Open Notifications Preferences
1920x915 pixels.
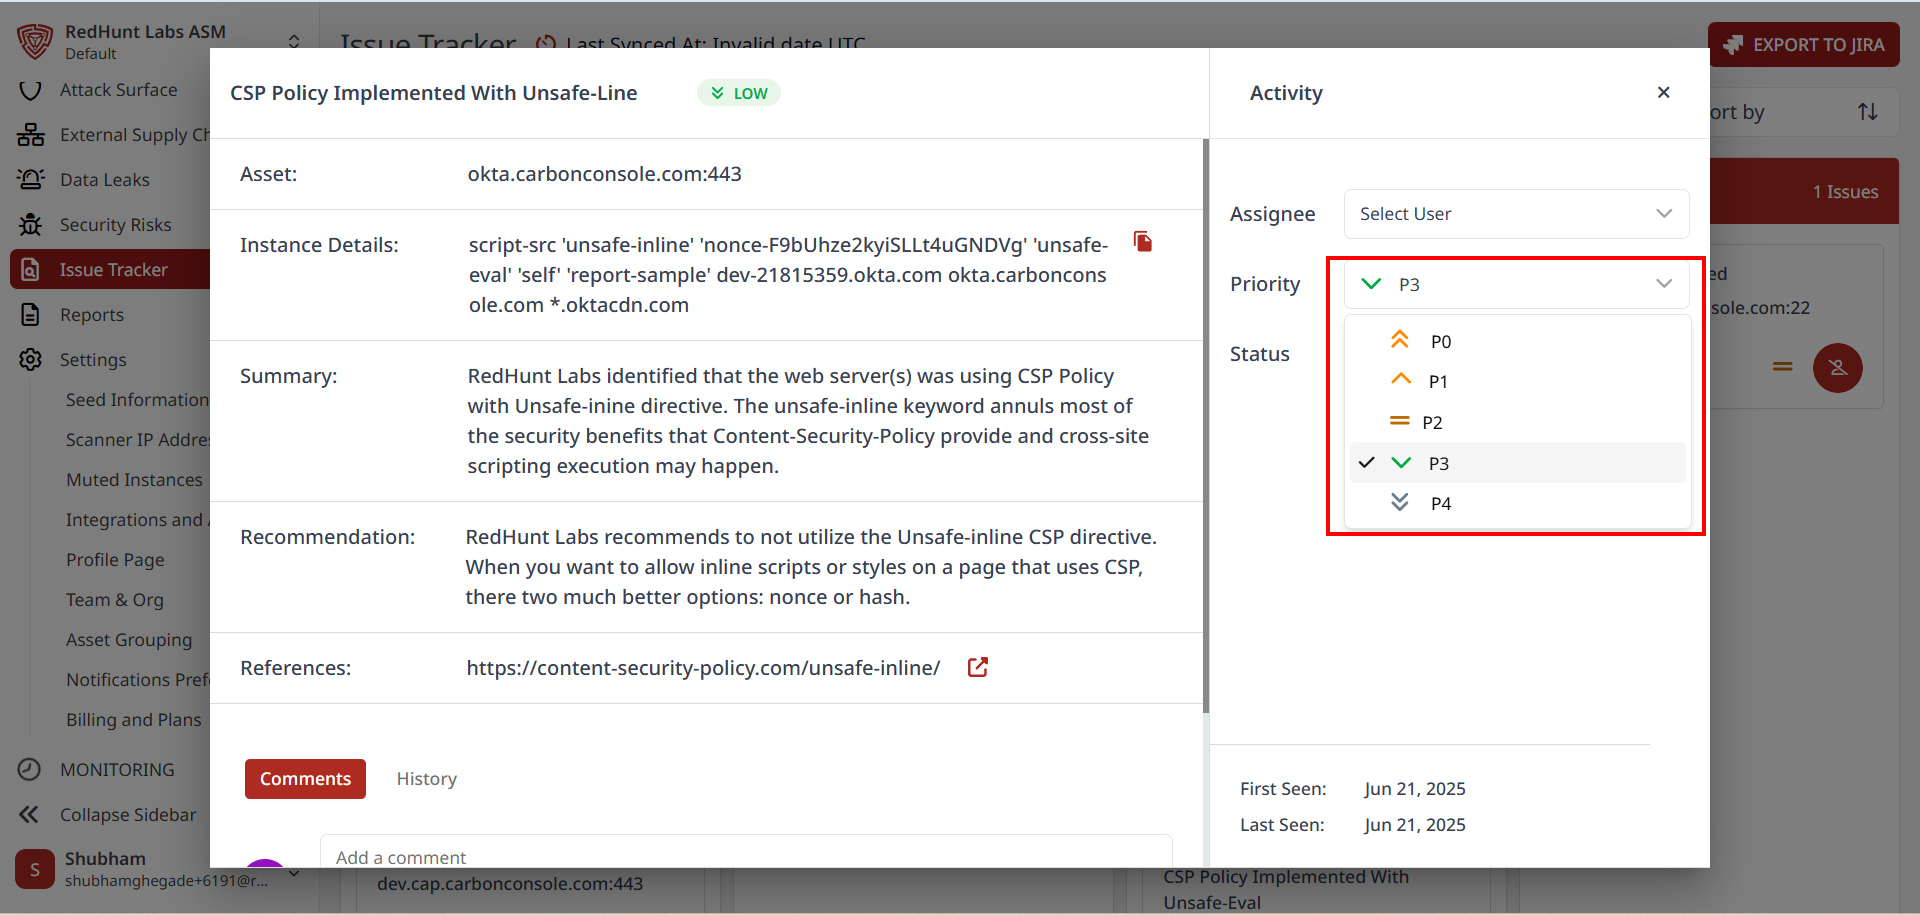(x=137, y=680)
